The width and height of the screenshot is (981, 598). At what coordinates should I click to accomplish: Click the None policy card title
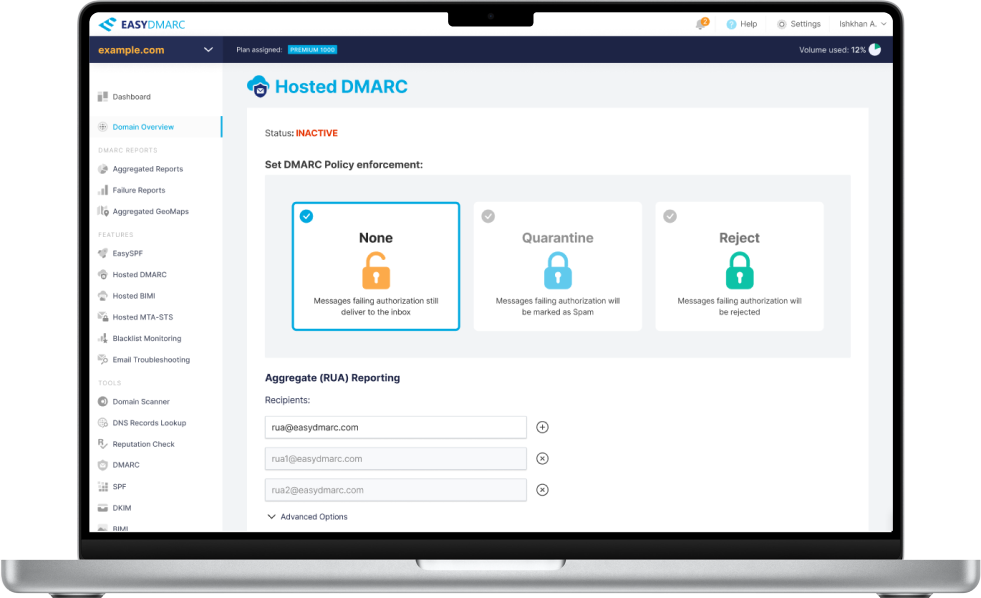click(x=376, y=238)
